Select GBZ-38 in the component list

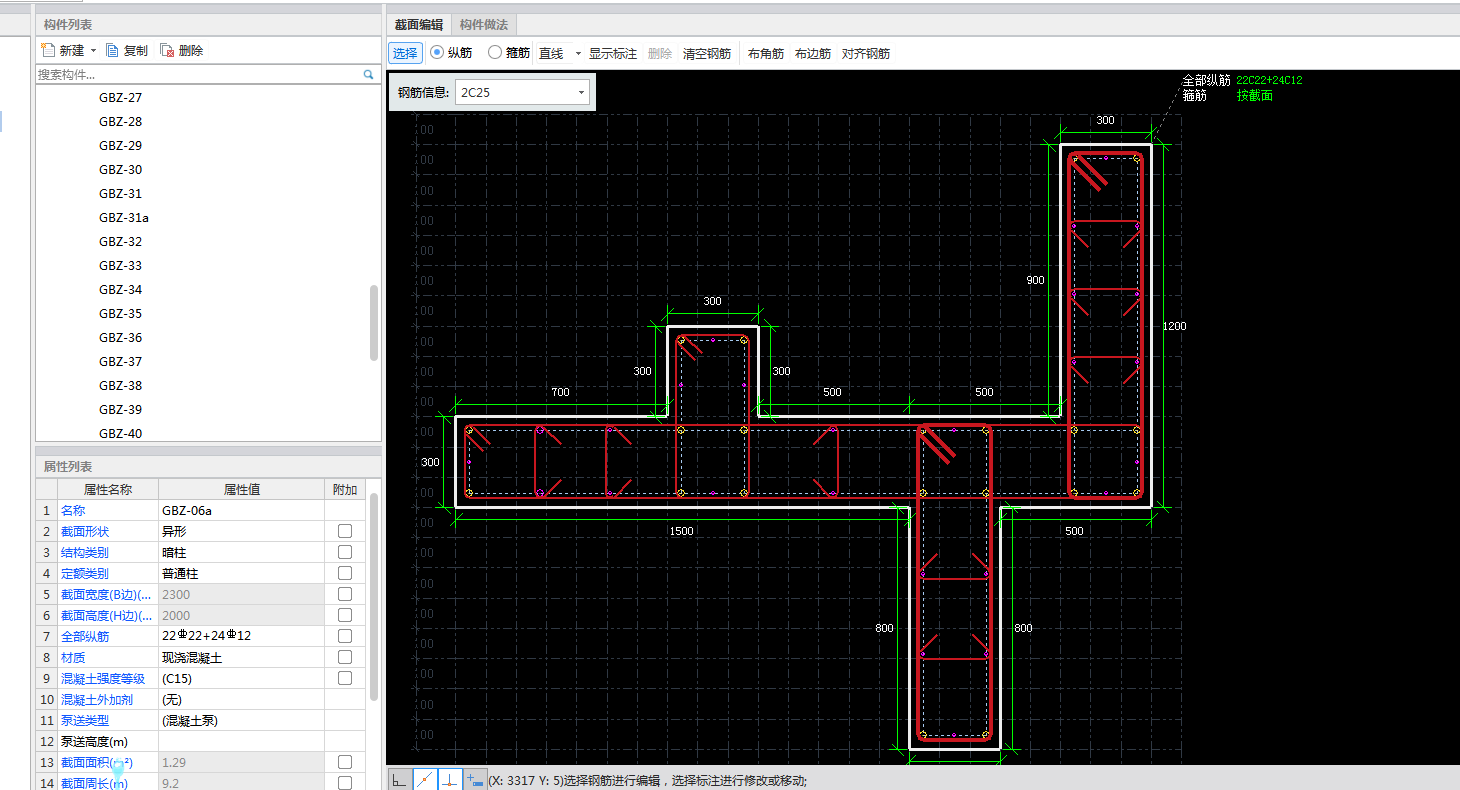(121, 386)
